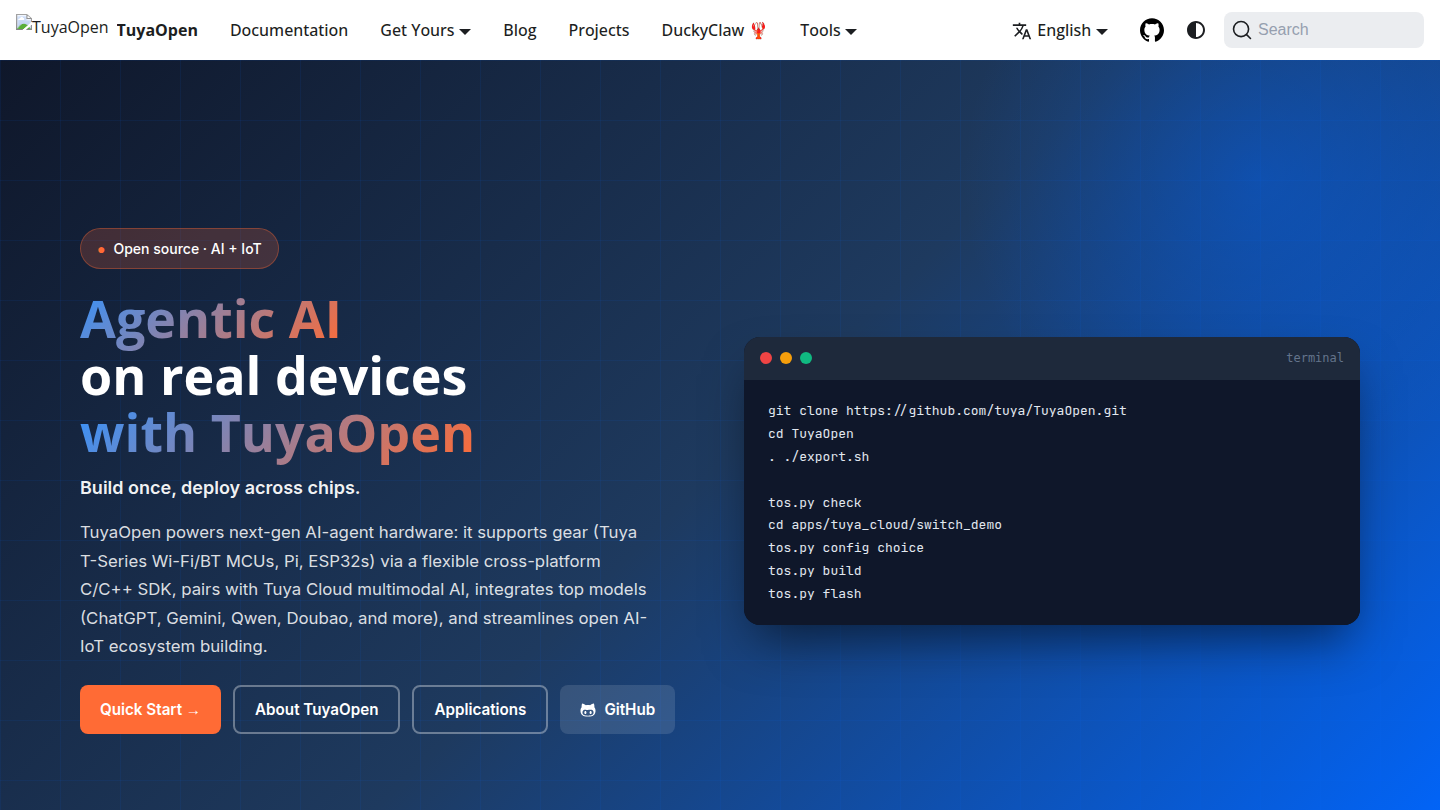Click the TuyaOpen logo image

click(62, 28)
